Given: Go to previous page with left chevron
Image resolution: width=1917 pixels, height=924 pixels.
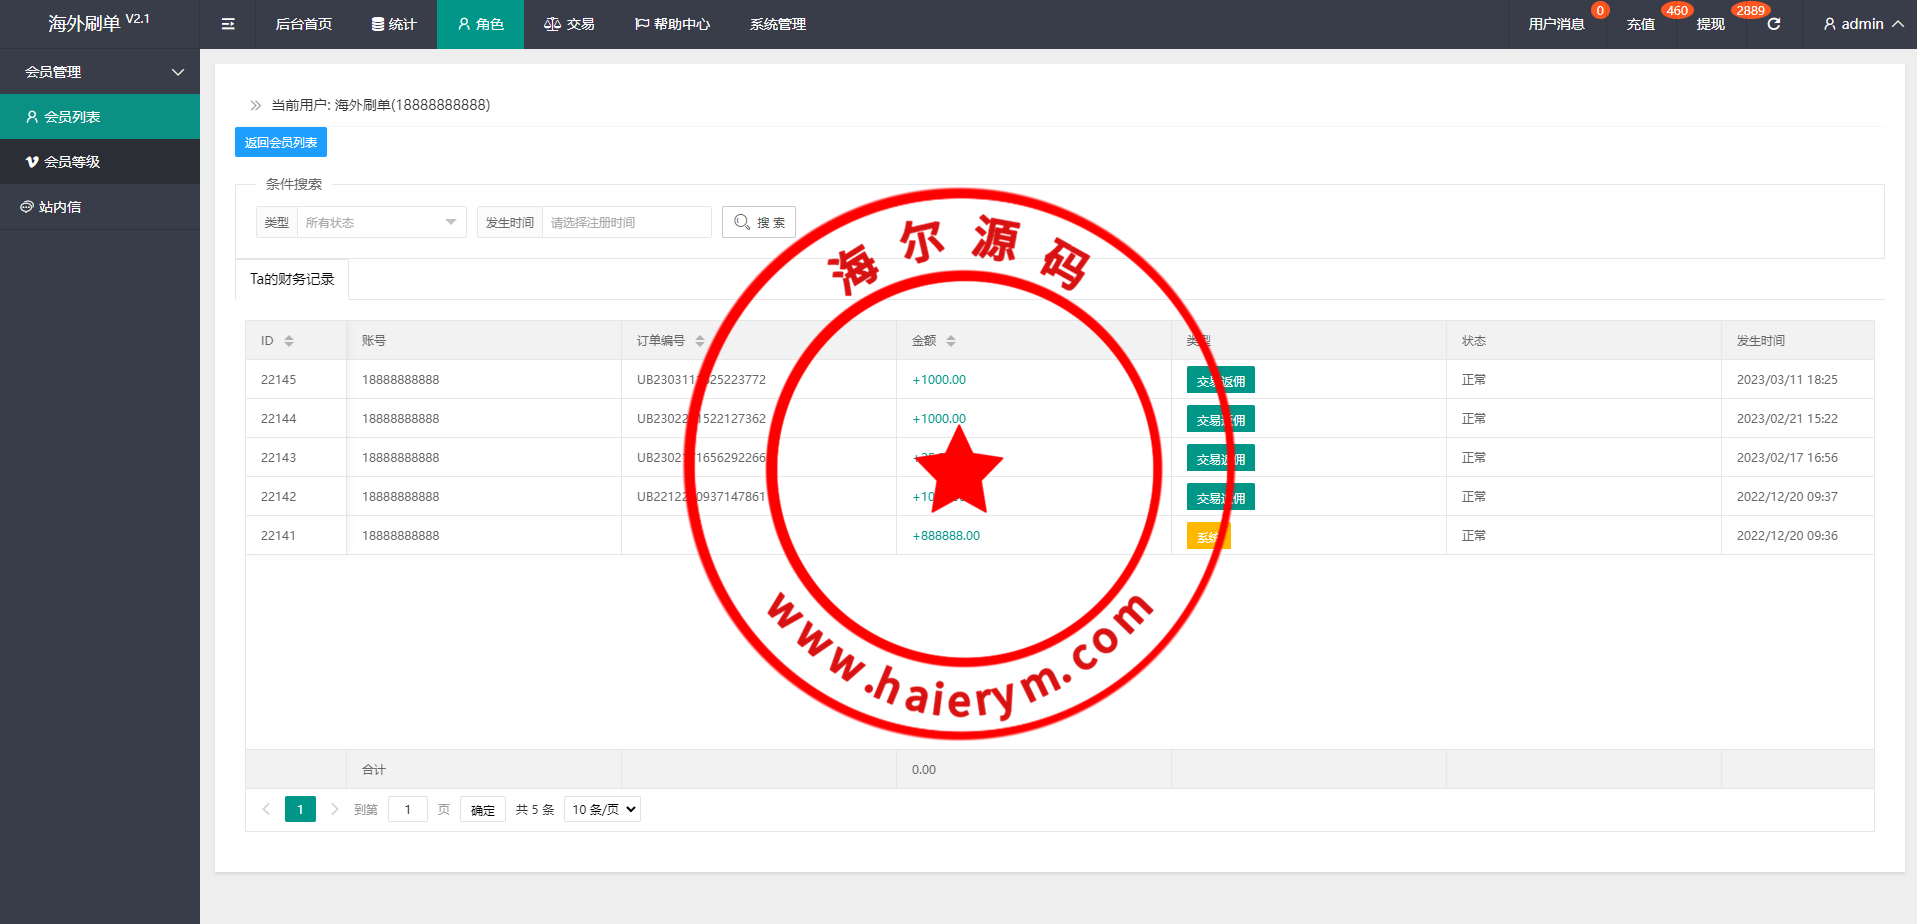Looking at the screenshot, I should tap(266, 809).
